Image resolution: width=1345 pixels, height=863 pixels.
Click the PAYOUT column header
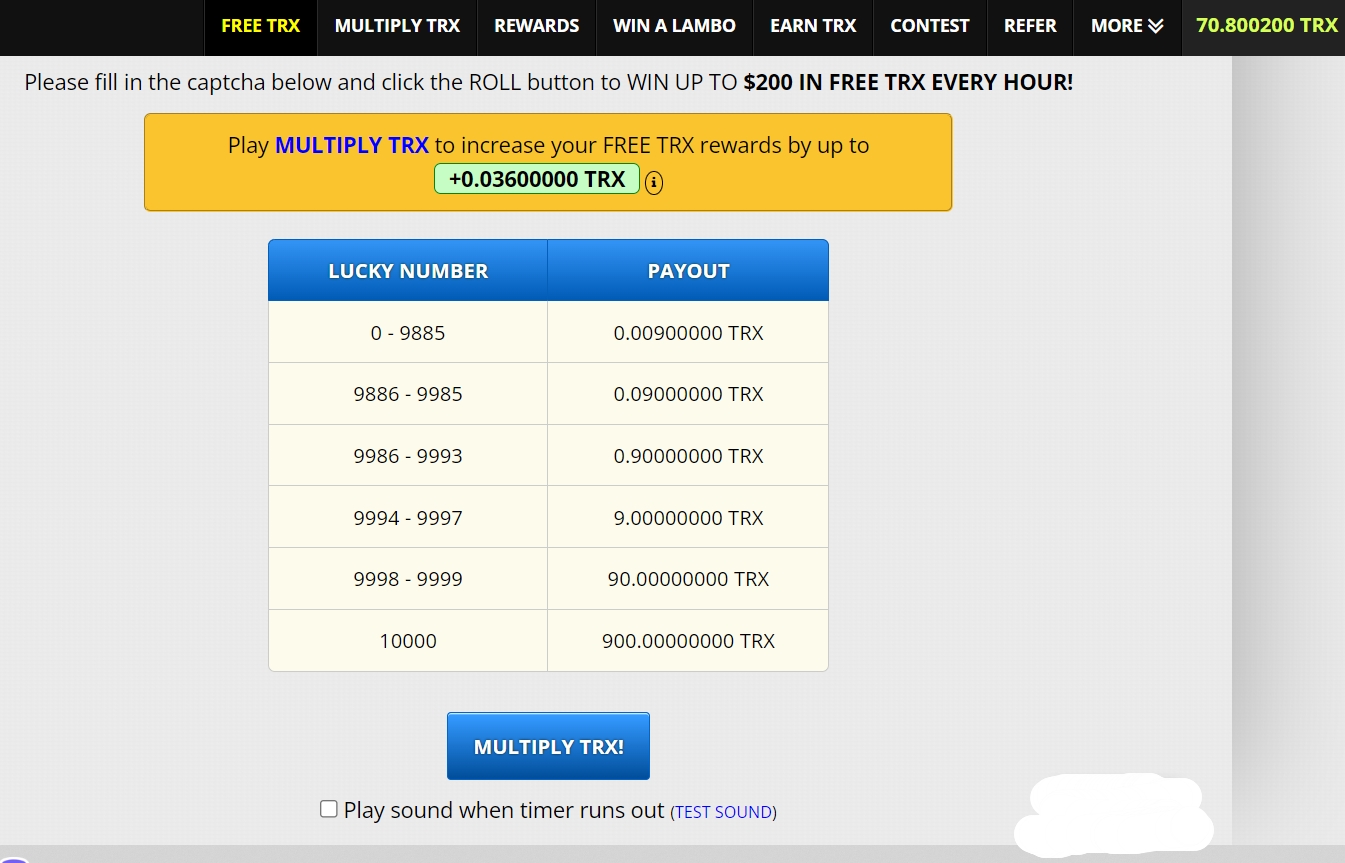tap(688, 271)
